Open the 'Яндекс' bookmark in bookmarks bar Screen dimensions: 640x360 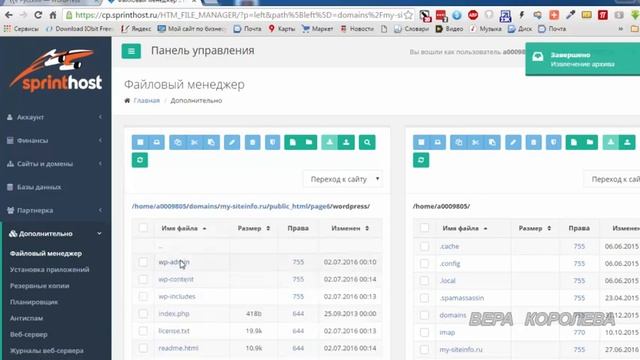point(137,29)
